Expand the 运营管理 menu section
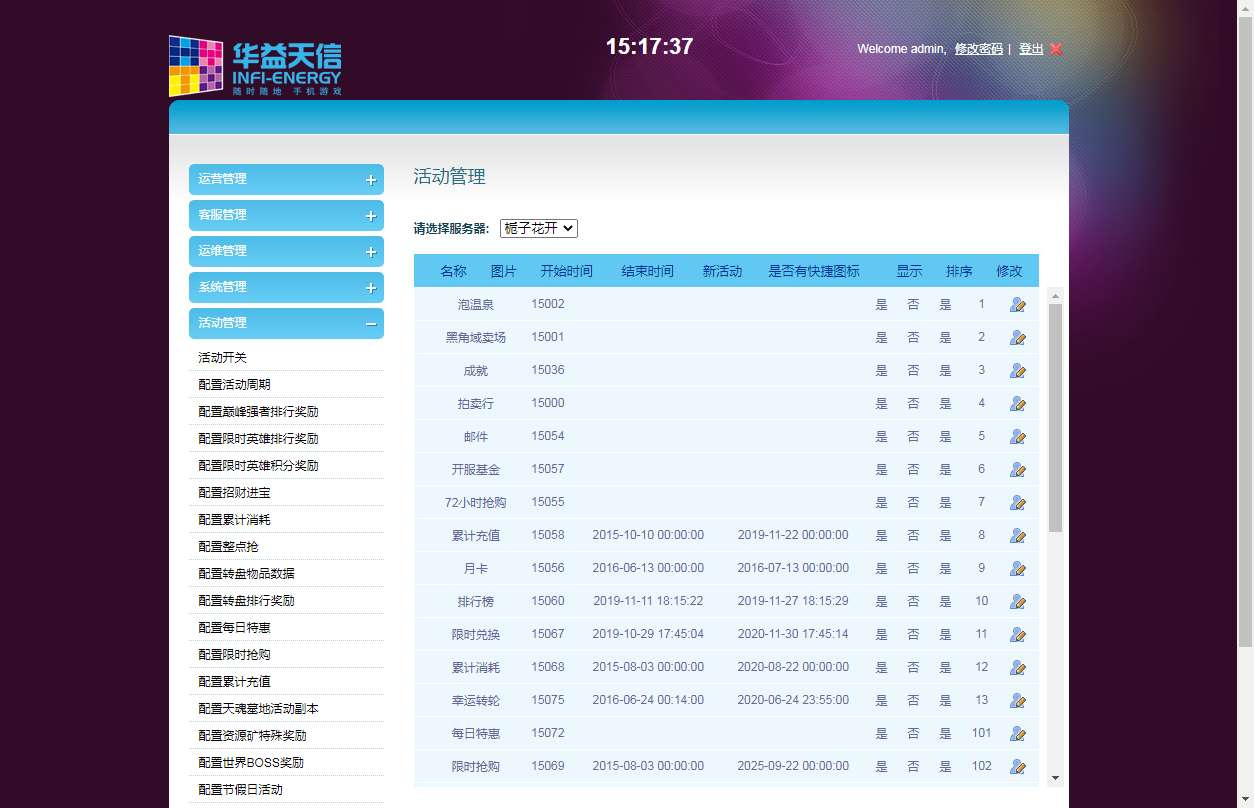The height and width of the screenshot is (808, 1254). [x=286, y=179]
